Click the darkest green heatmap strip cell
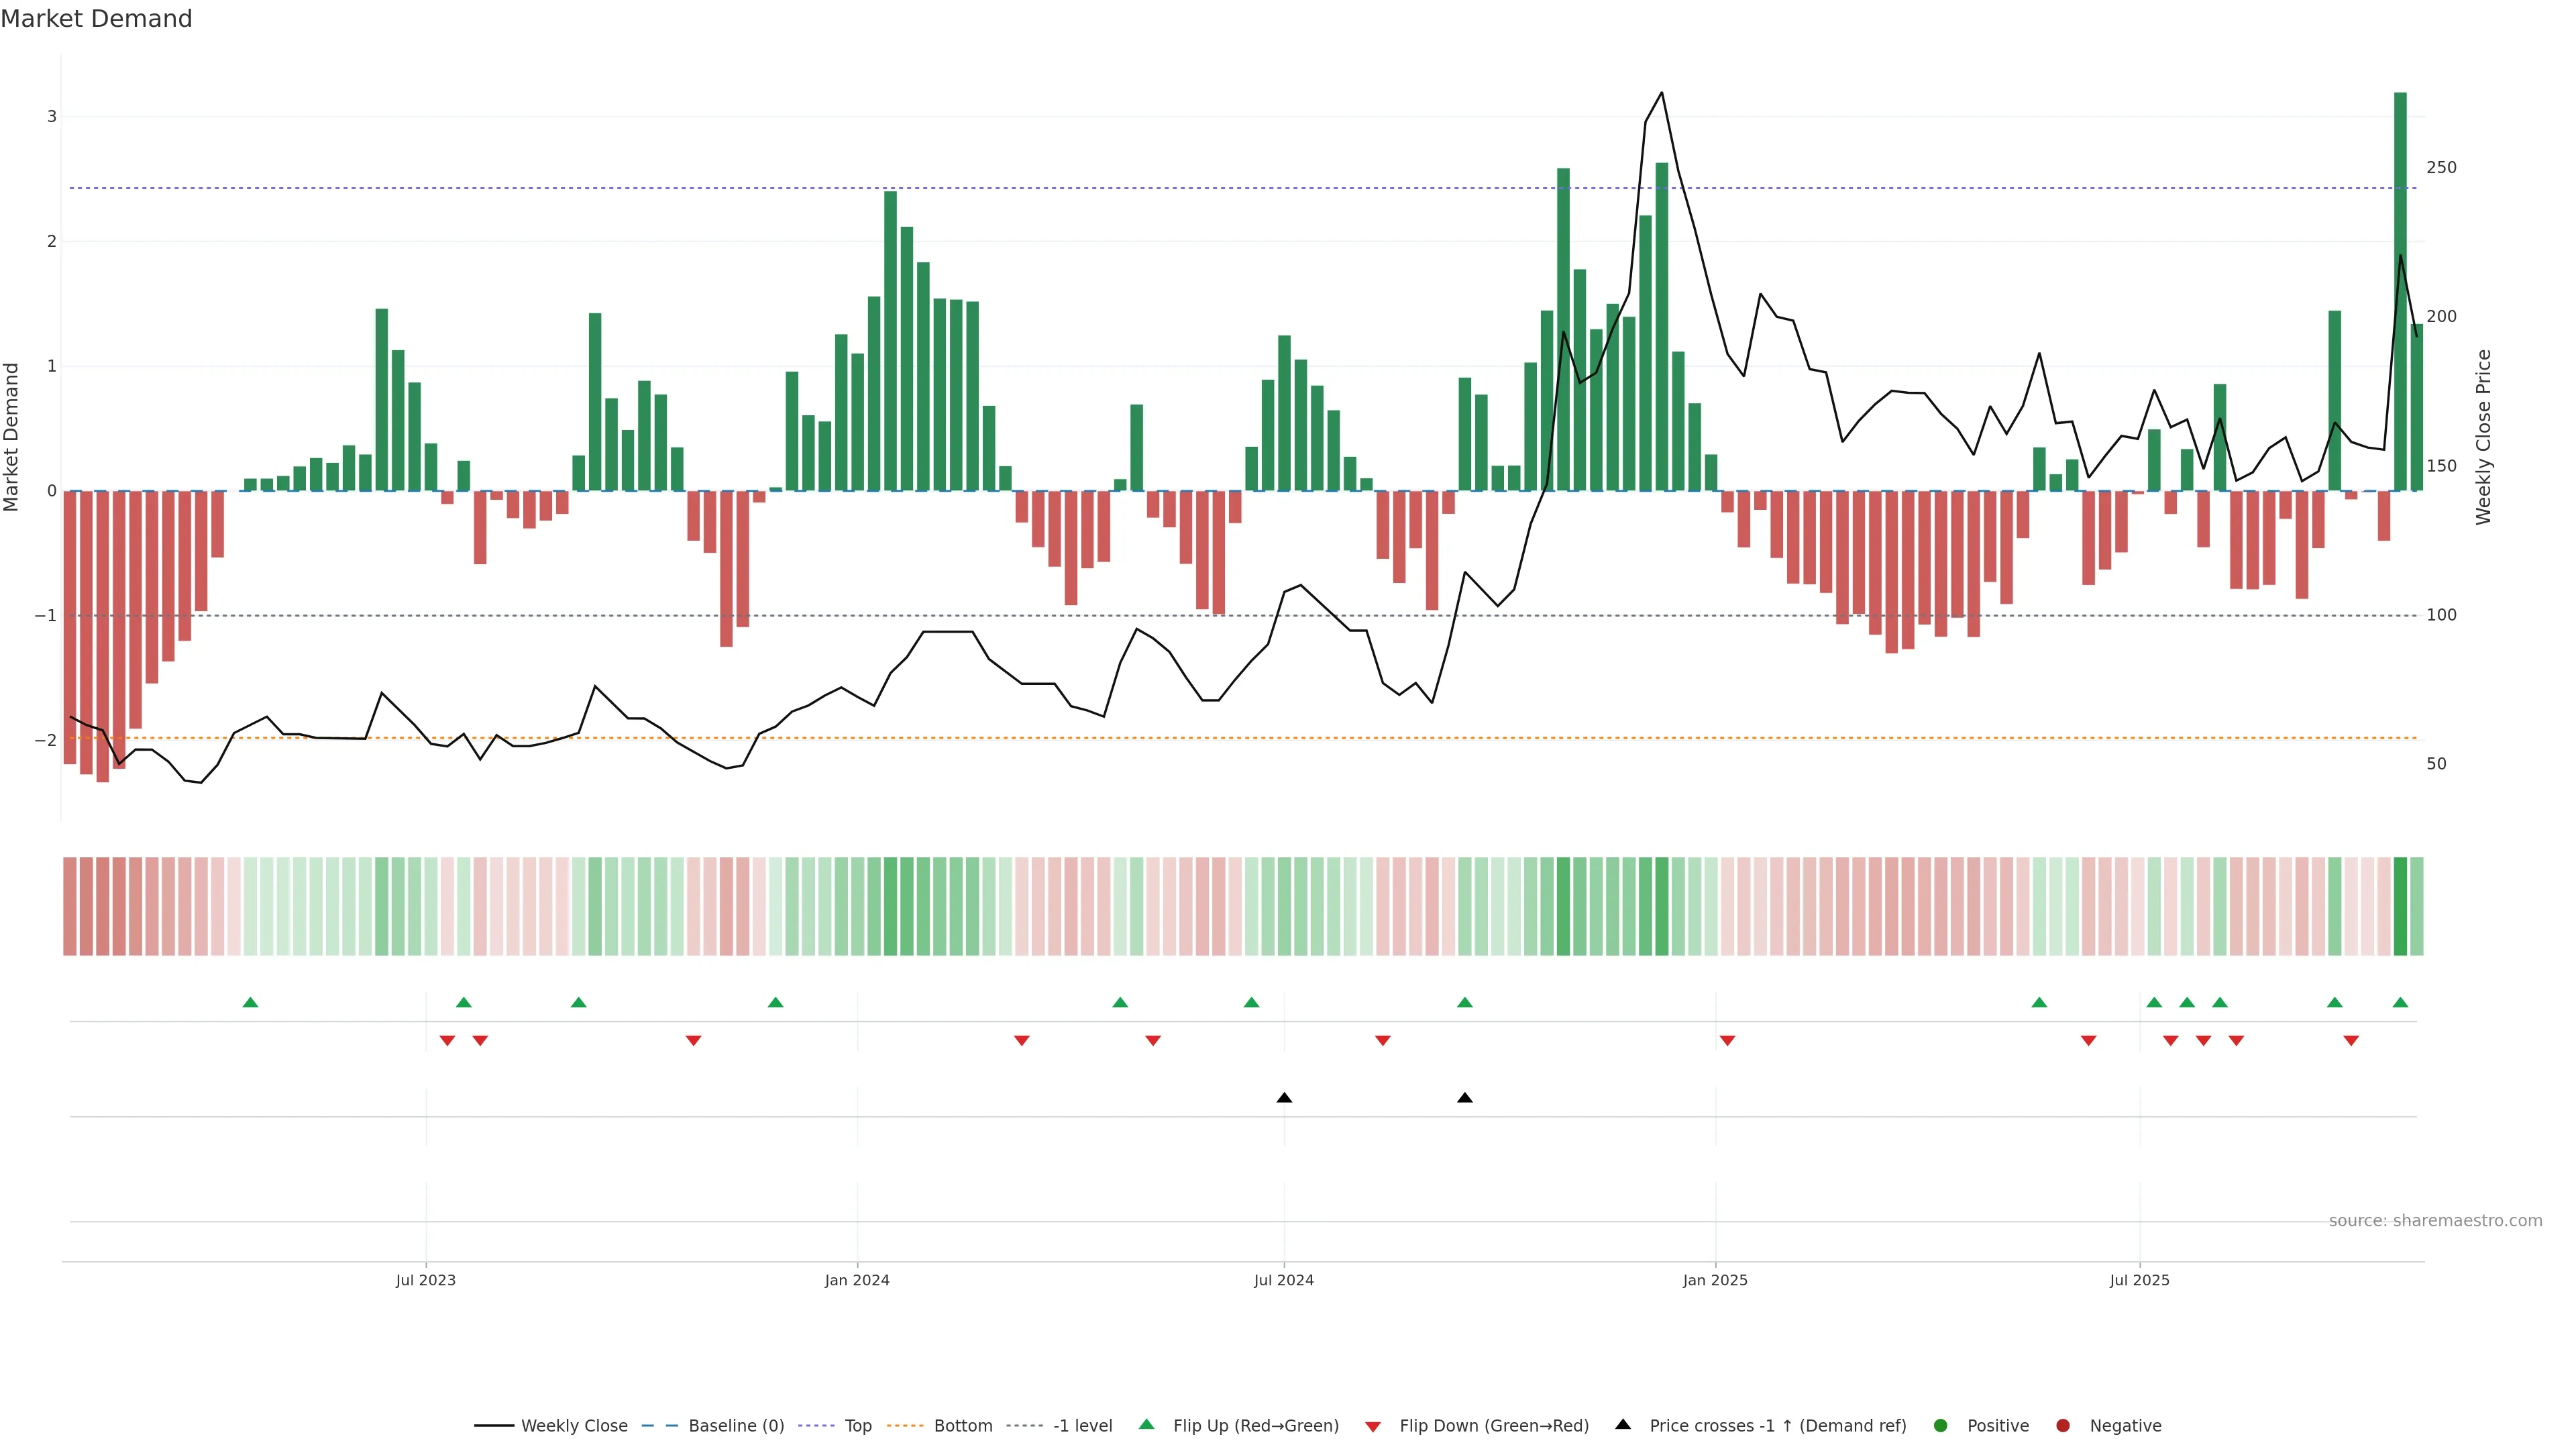 coord(2400,906)
